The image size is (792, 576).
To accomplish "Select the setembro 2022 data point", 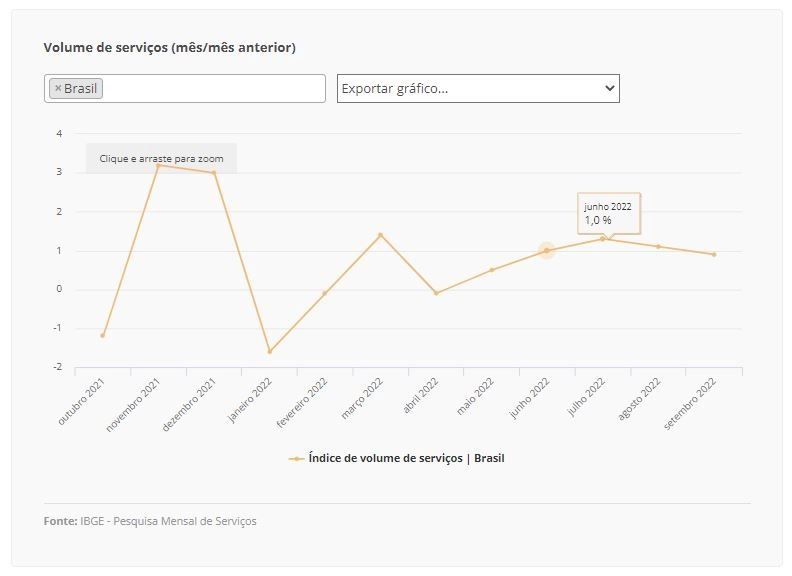I will click(x=714, y=255).
